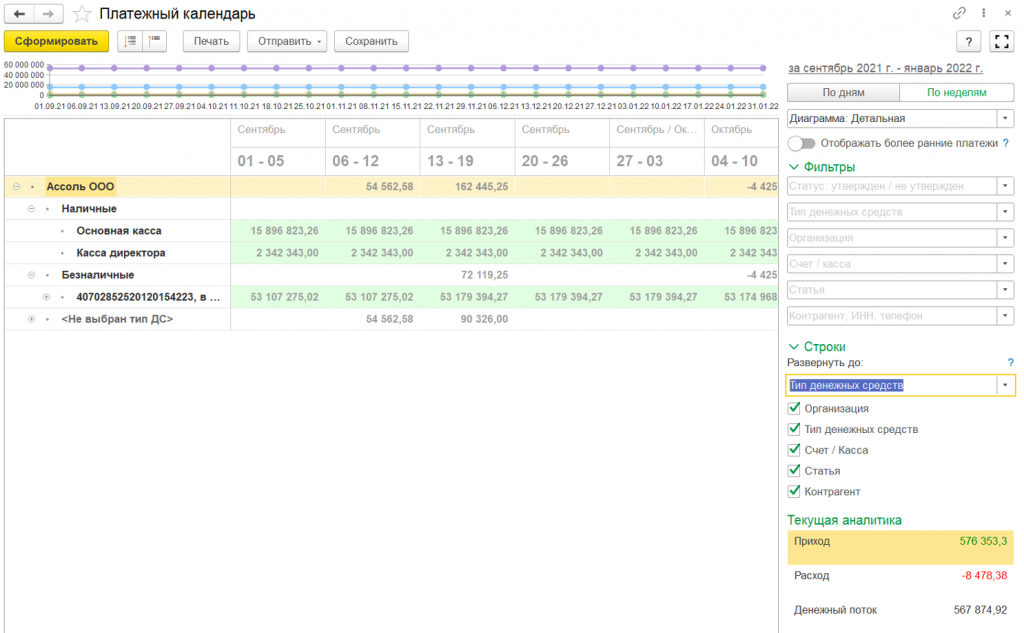Click the blue chart line marker at 01.11.21

pos(341,87)
